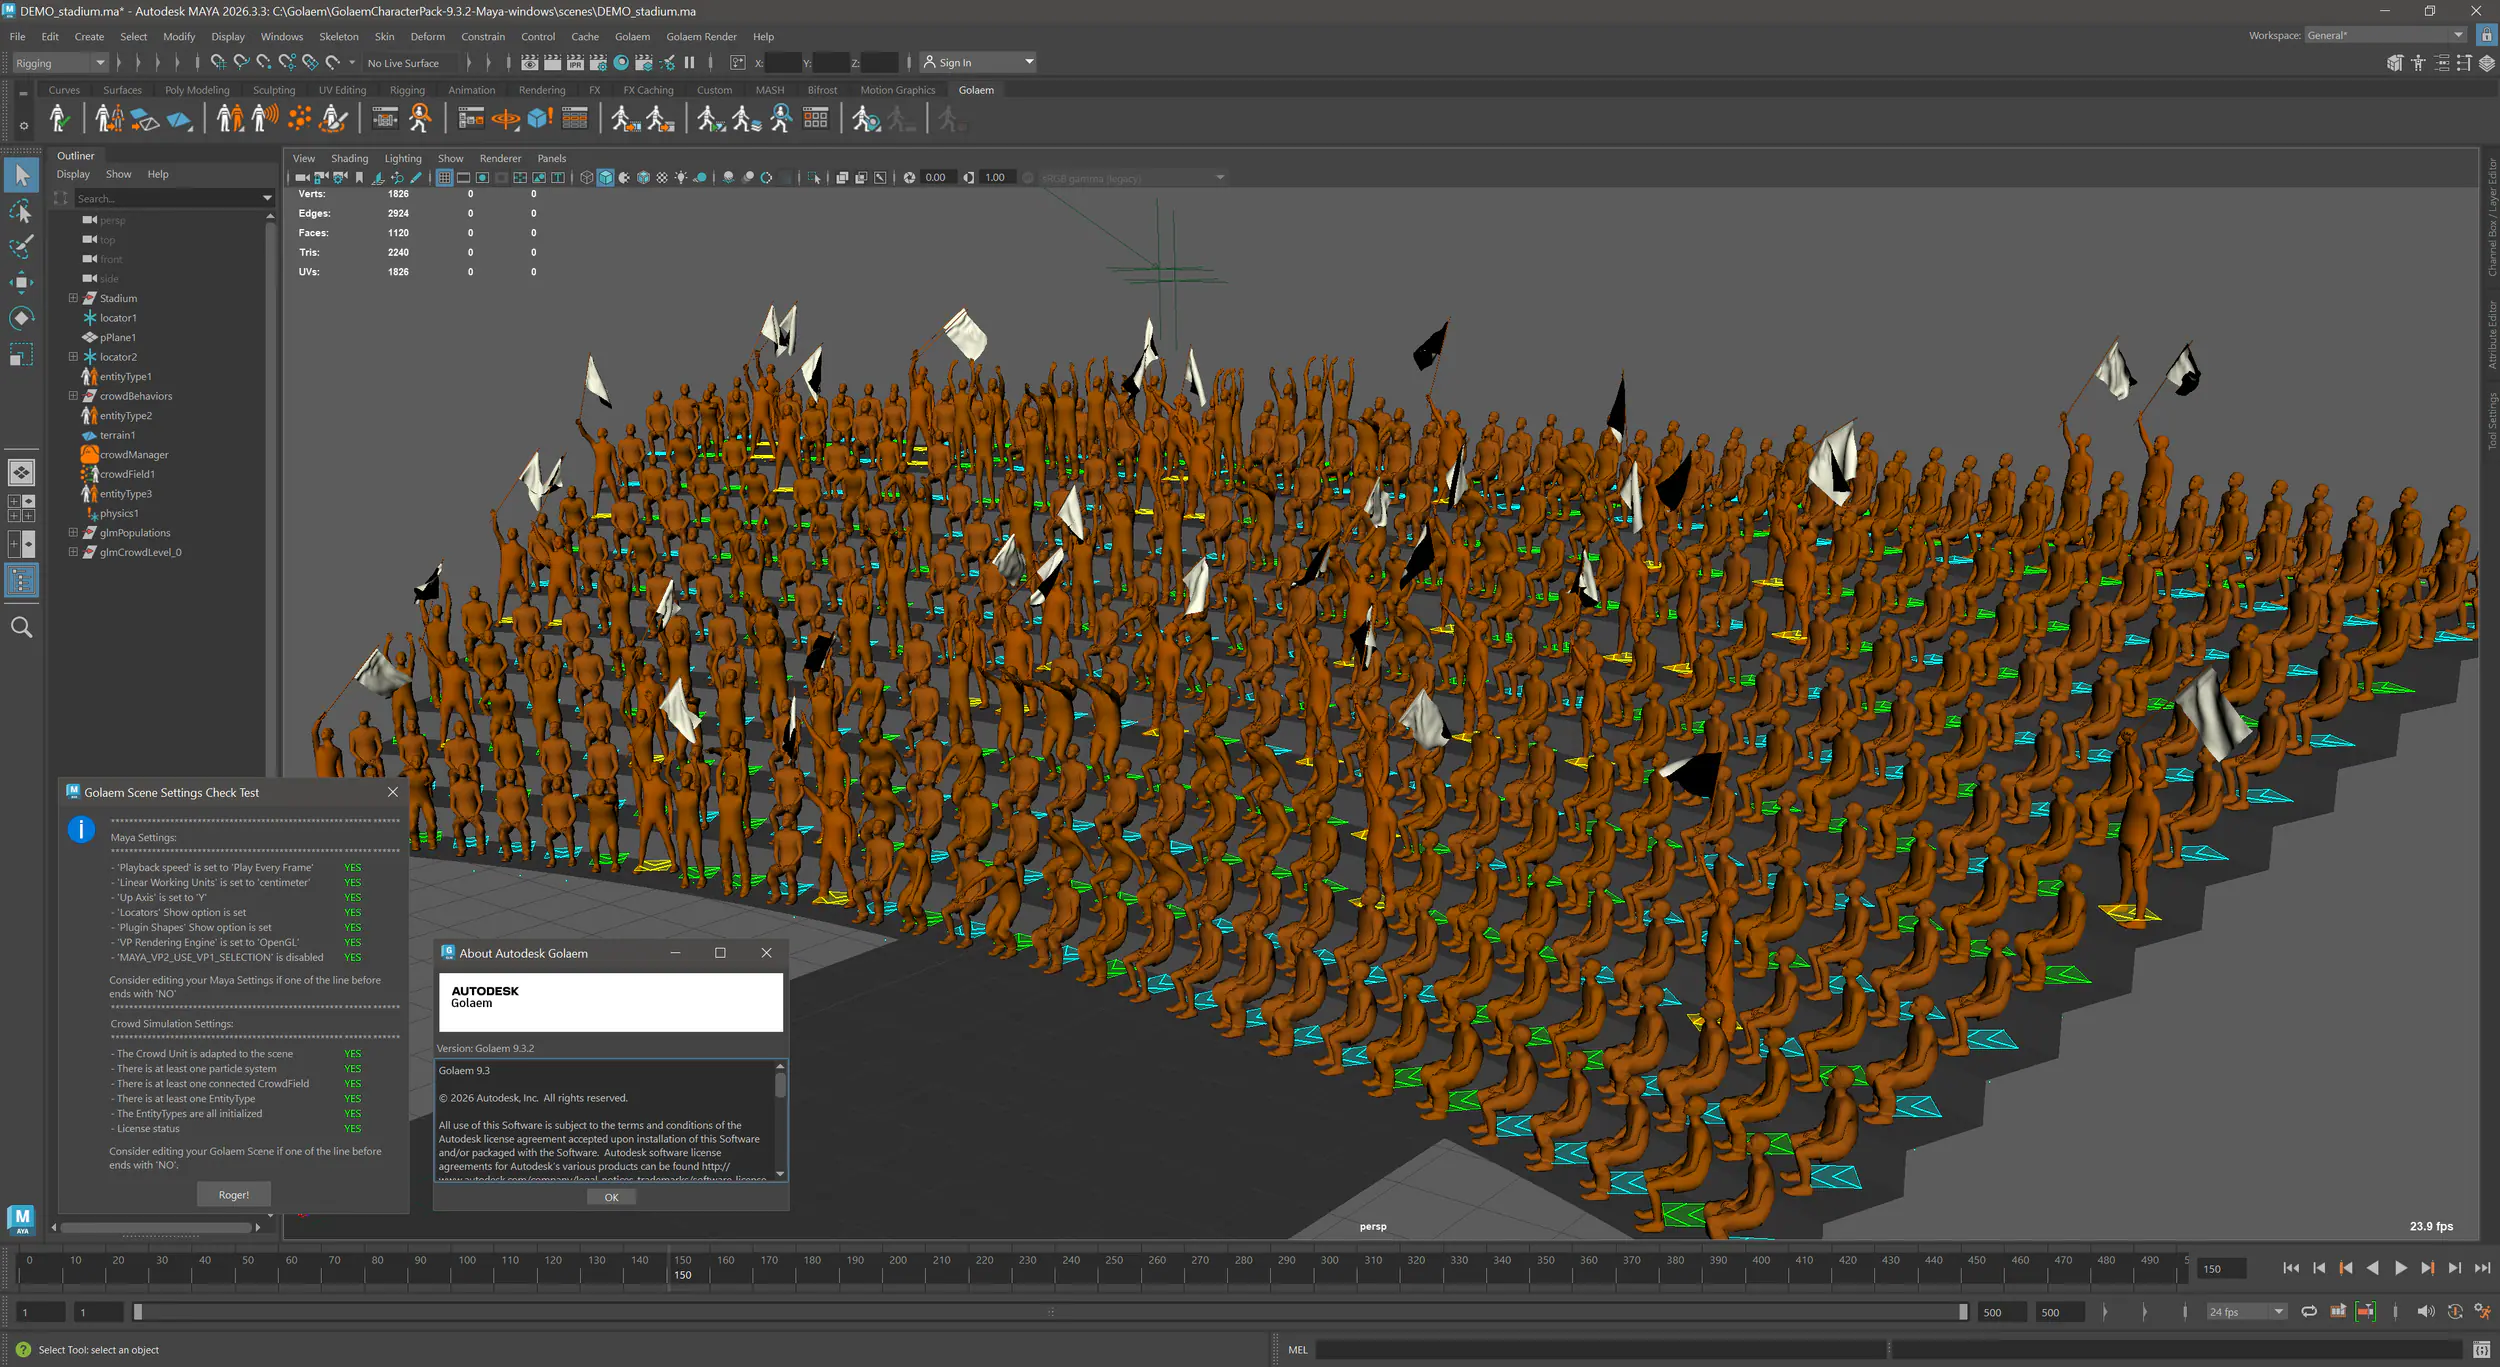Image resolution: width=2500 pixels, height=1367 pixels.
Task: Click the blue cube with exclamation mark shelf icon
Action: (x=540, y=119)
